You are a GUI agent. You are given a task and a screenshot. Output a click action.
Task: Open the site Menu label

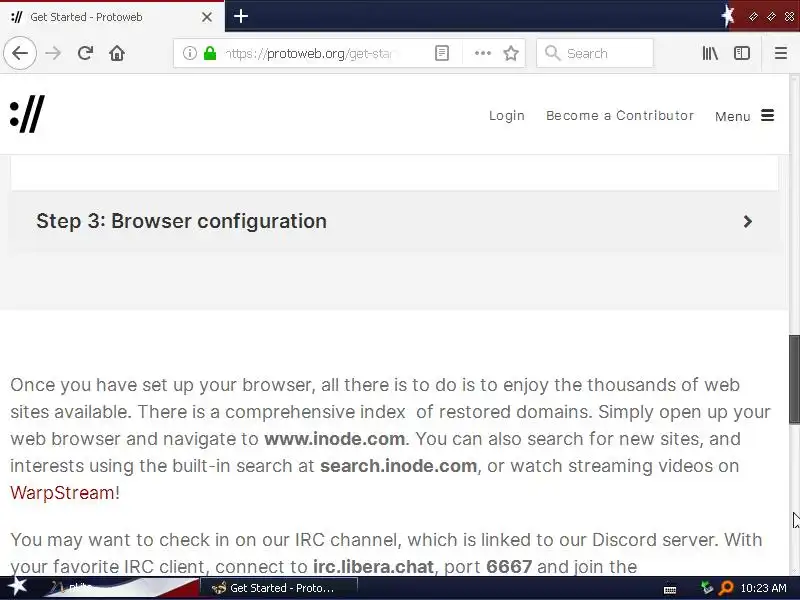coord(733,116)
